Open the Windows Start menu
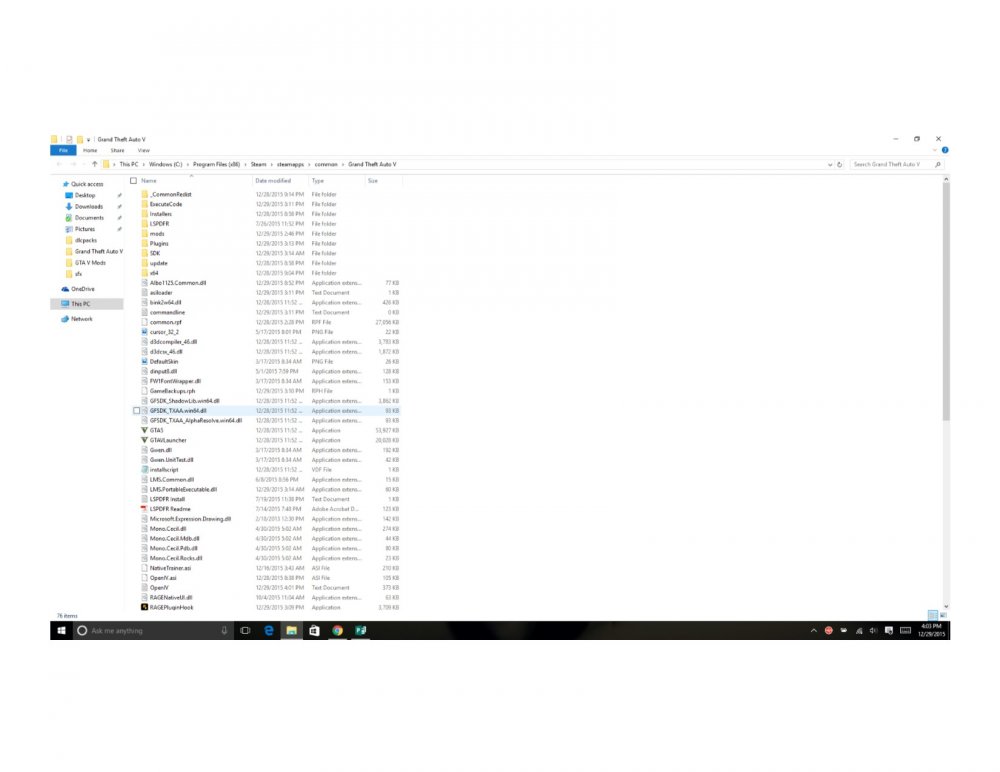The width and height of the screenshot is (1000, 772). tap(61, 630)
